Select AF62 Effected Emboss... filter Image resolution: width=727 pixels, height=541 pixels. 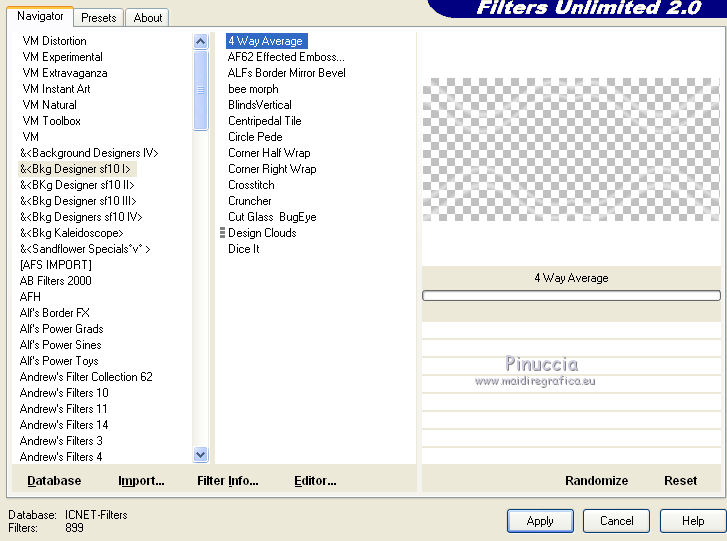pyautogui.click(x=286, y=57)
